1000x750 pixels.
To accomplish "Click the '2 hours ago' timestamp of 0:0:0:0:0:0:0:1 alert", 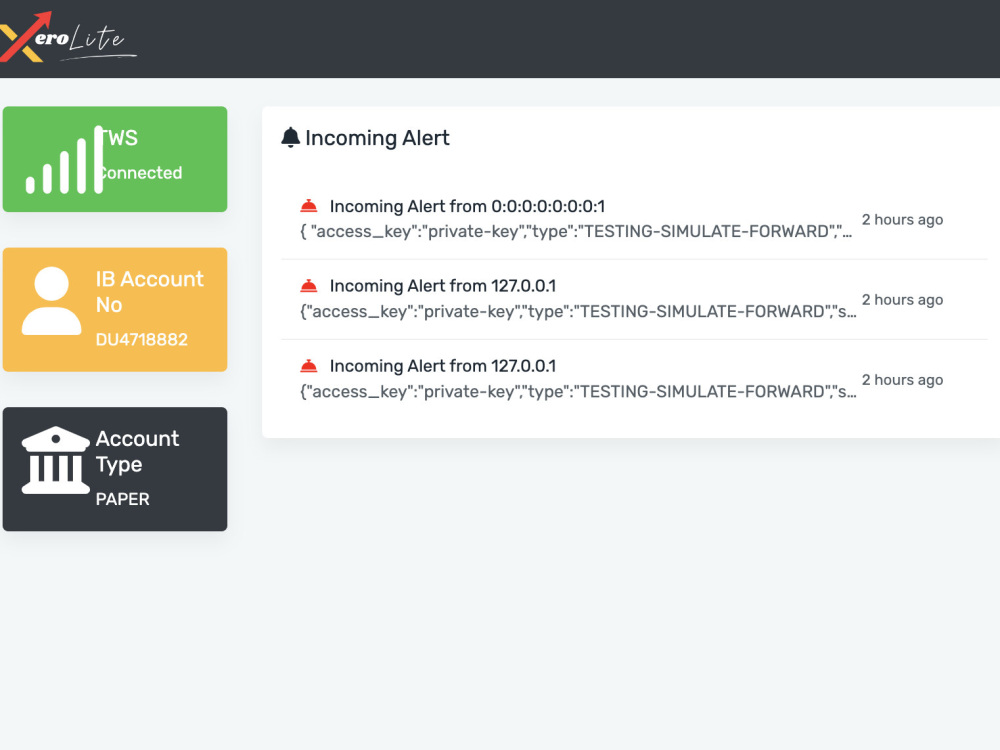I will 902,219.
